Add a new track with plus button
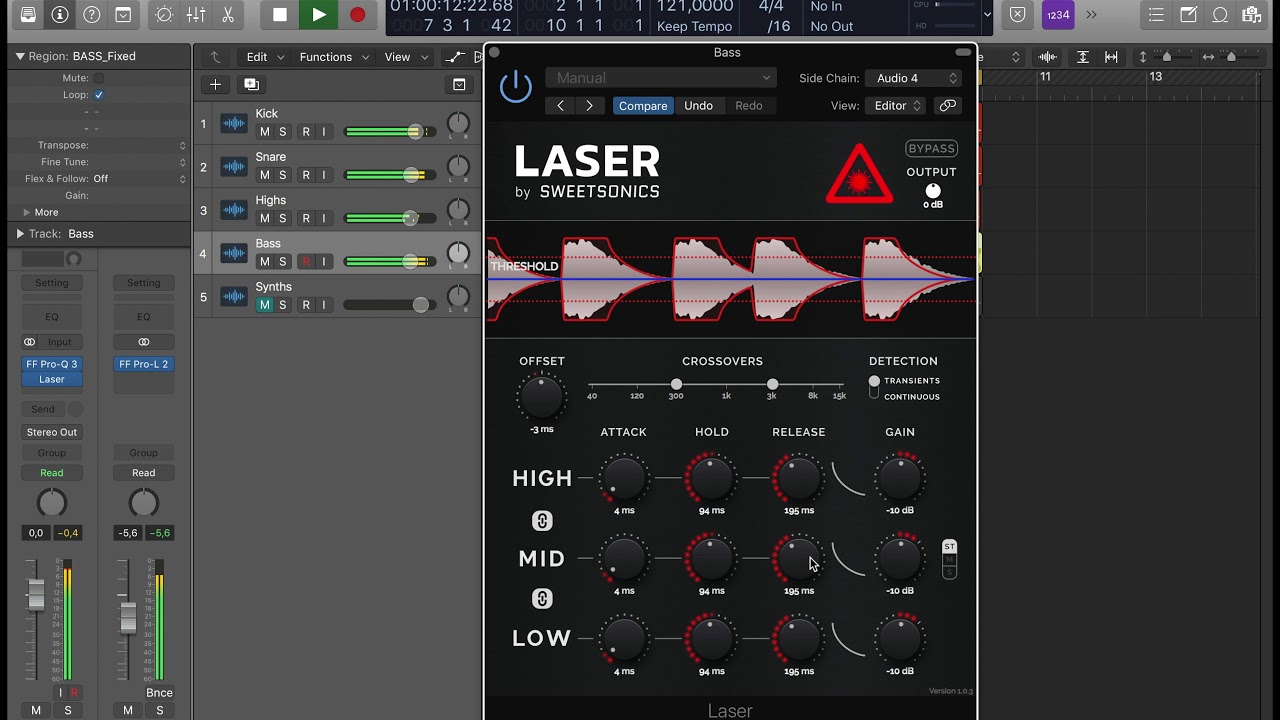 [215, 85]
